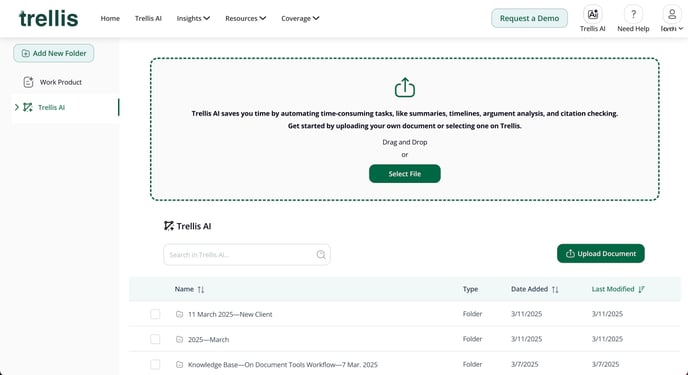Open Trellis AI icon in top-right header
688x375 pixels.
pyautogui.click(x=592, y=14)
